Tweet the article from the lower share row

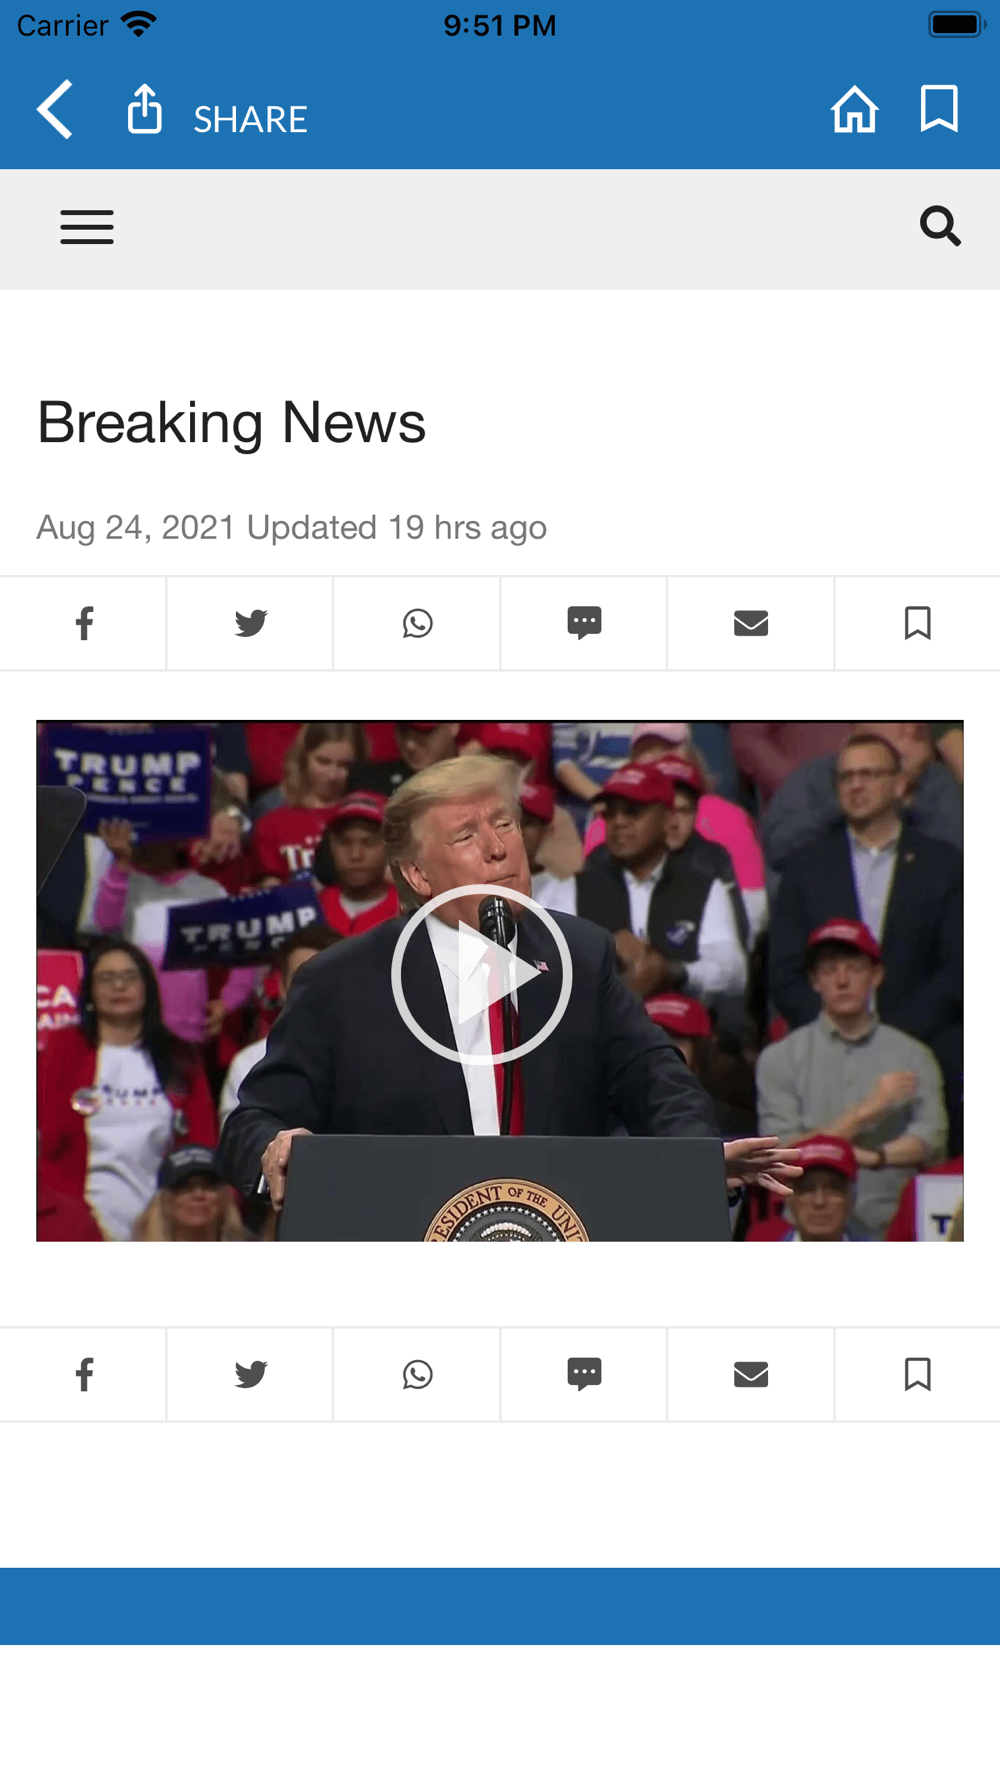[250, 1374]
